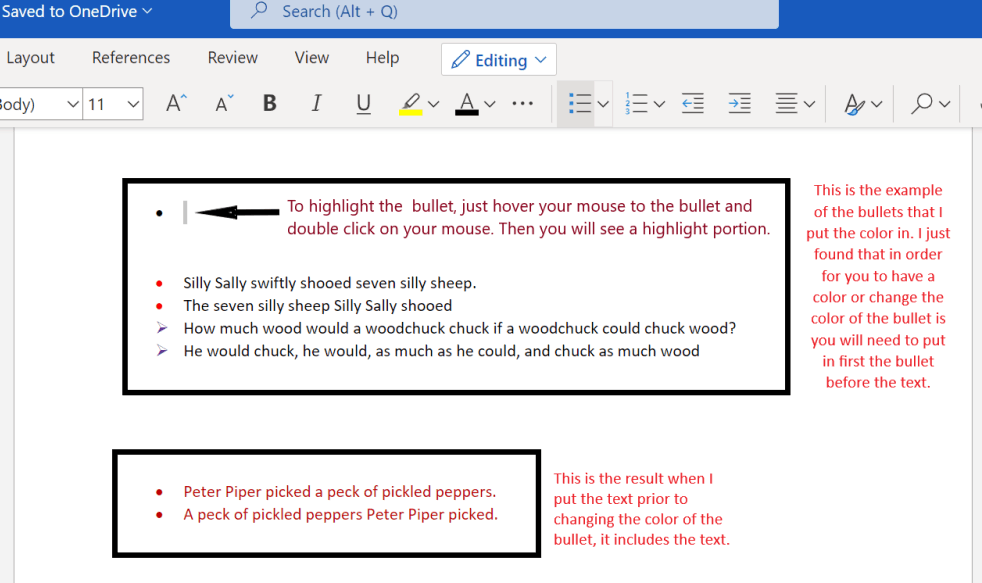
Task: Toggle italic formatting
Action: click(317, 103)
